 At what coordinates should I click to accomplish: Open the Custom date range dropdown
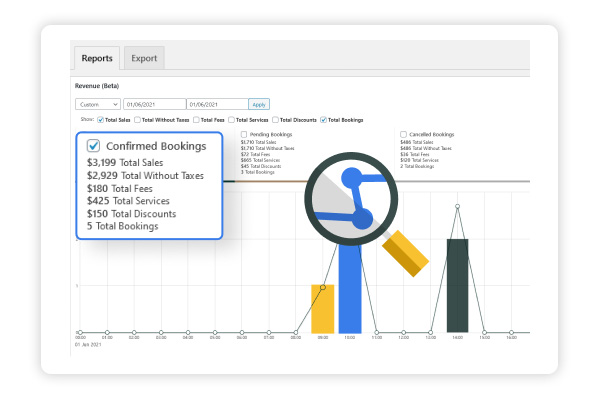[99, 104]
